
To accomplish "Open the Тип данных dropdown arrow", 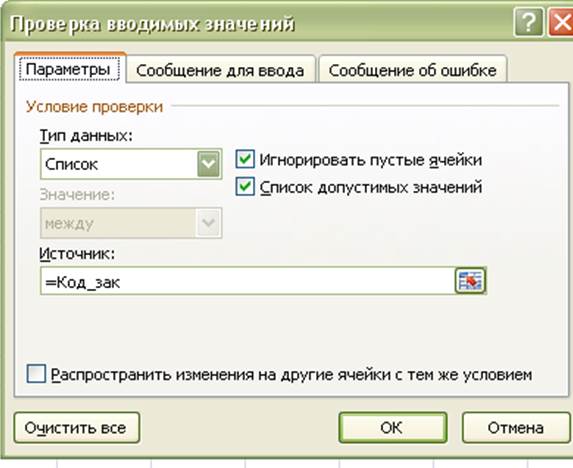I will (x=209, y=164).
